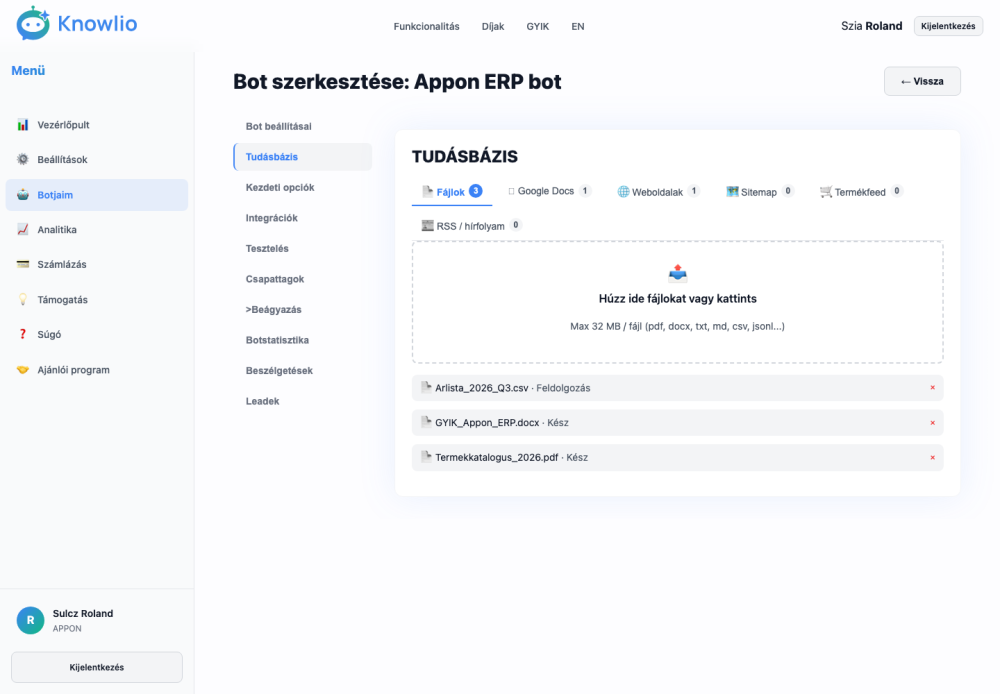Image resolution: width=1000 pixels, height=694 pixels.
Task: Open Funkcionalitás in top navigation
Action: tap(427, 26)
